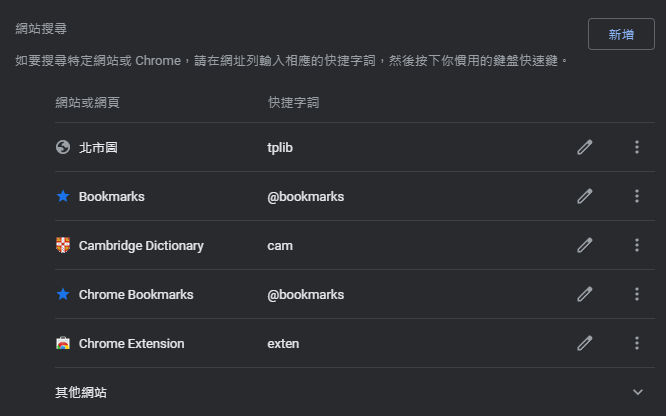The height and width of the screenshot is (416, 666).
Task: Click the tplib shortcut keyword
Action: click(280, 148)
